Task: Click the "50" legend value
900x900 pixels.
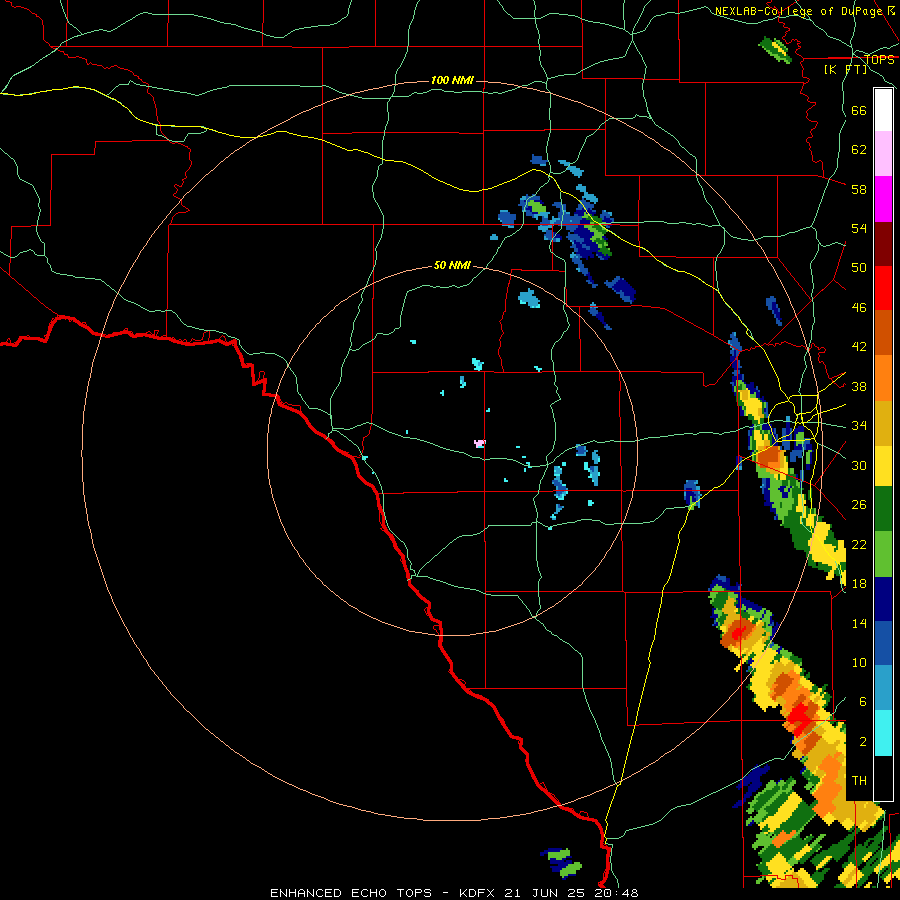Action: pos(859,268)
